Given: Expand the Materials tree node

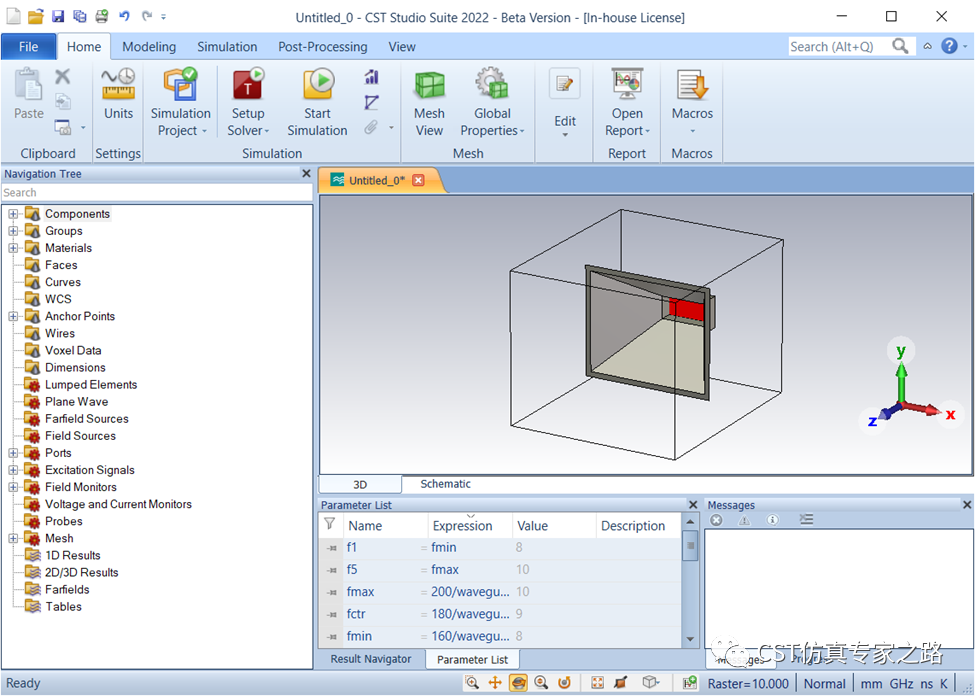Looking at the screenshot, I should point(13,248).
